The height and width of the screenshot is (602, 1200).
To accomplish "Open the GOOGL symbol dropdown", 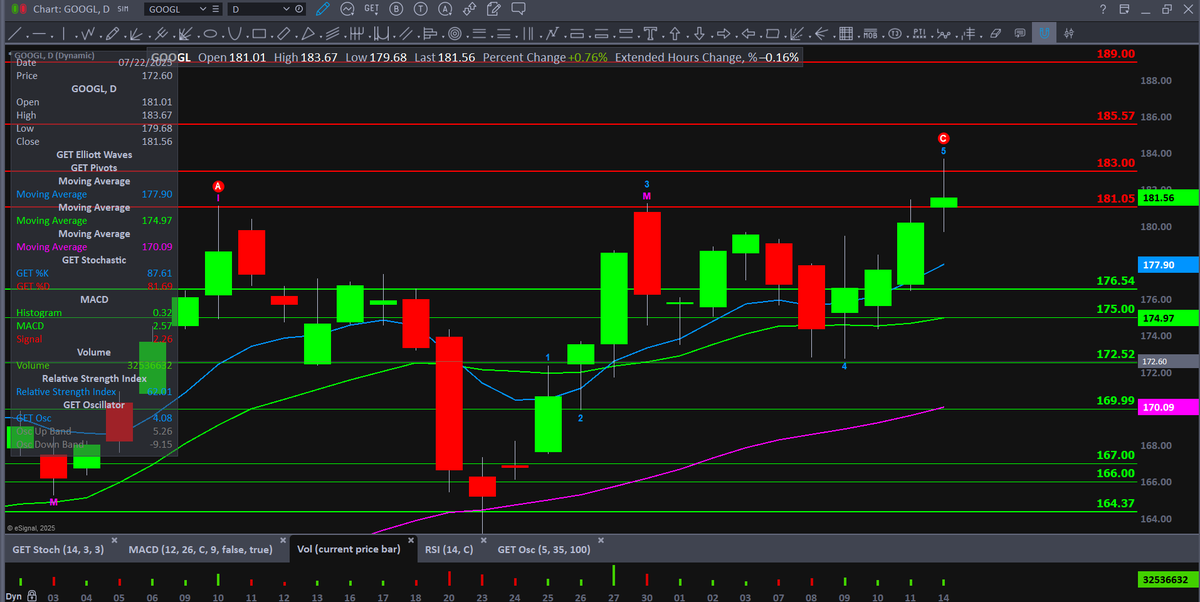I will 202,9.
